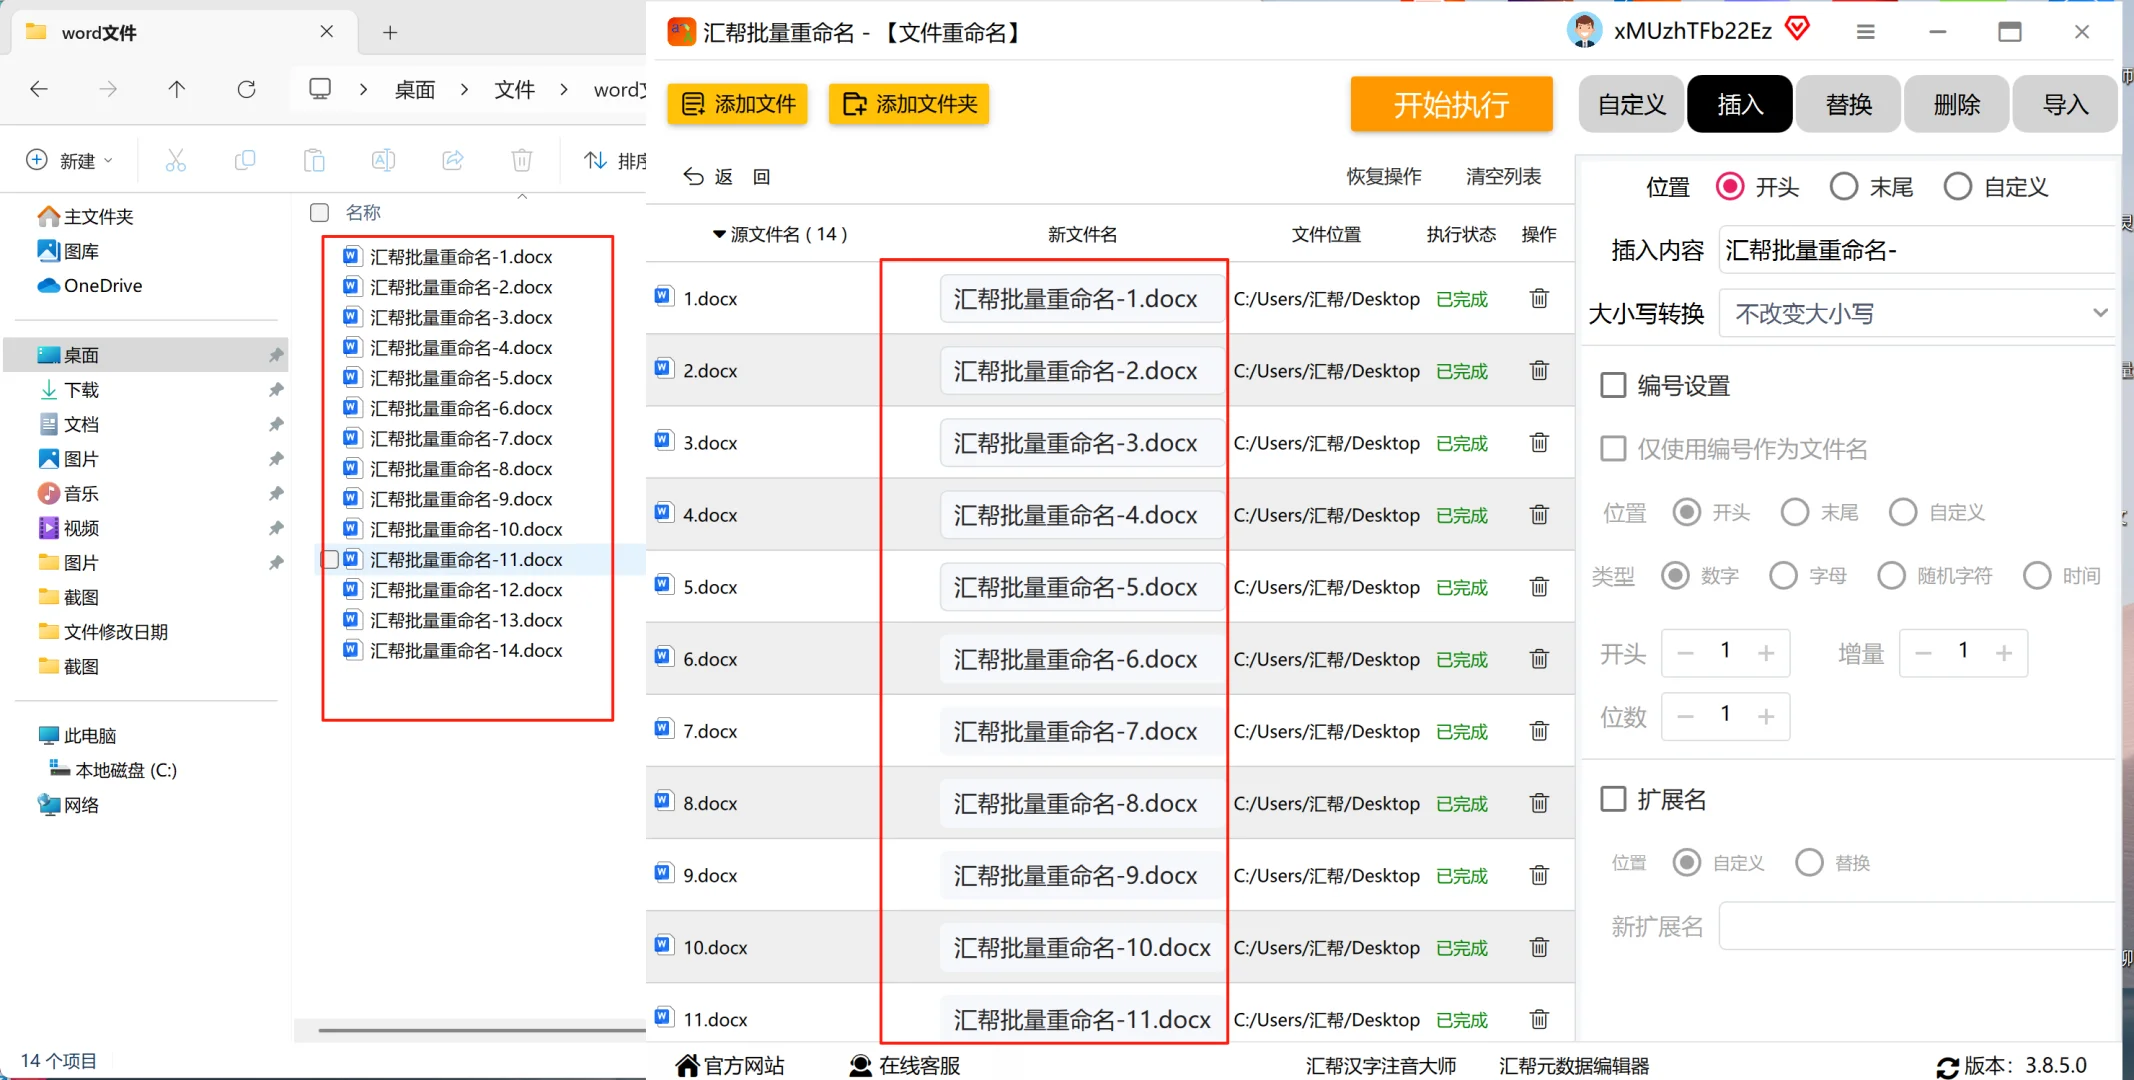Enable the 扩展名 checkbox

pos(1613,798)
